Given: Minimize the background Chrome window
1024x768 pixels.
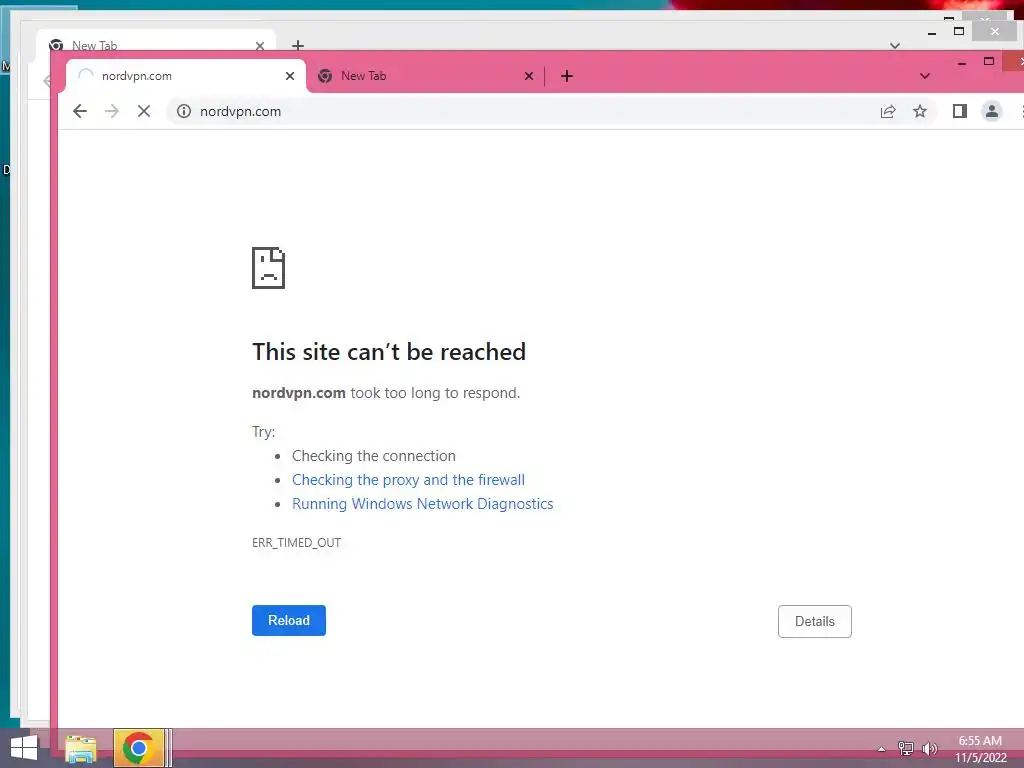Looking at the screenshot, I should 932,31.
